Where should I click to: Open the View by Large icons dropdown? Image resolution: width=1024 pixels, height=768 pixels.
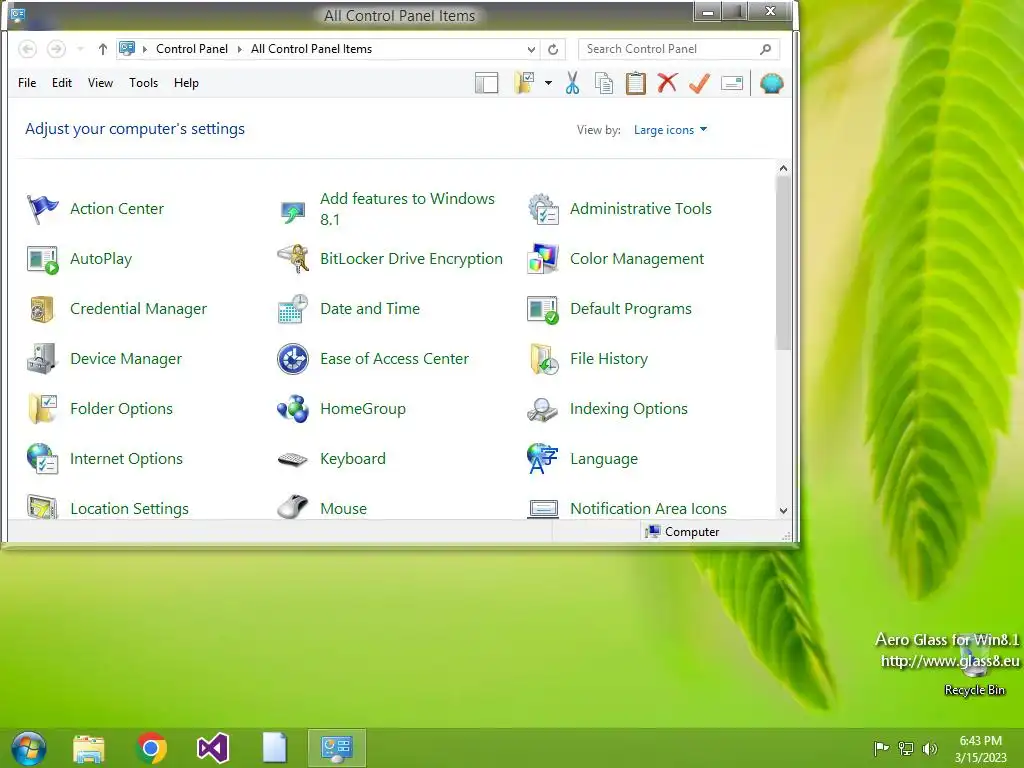pos(671,130)
